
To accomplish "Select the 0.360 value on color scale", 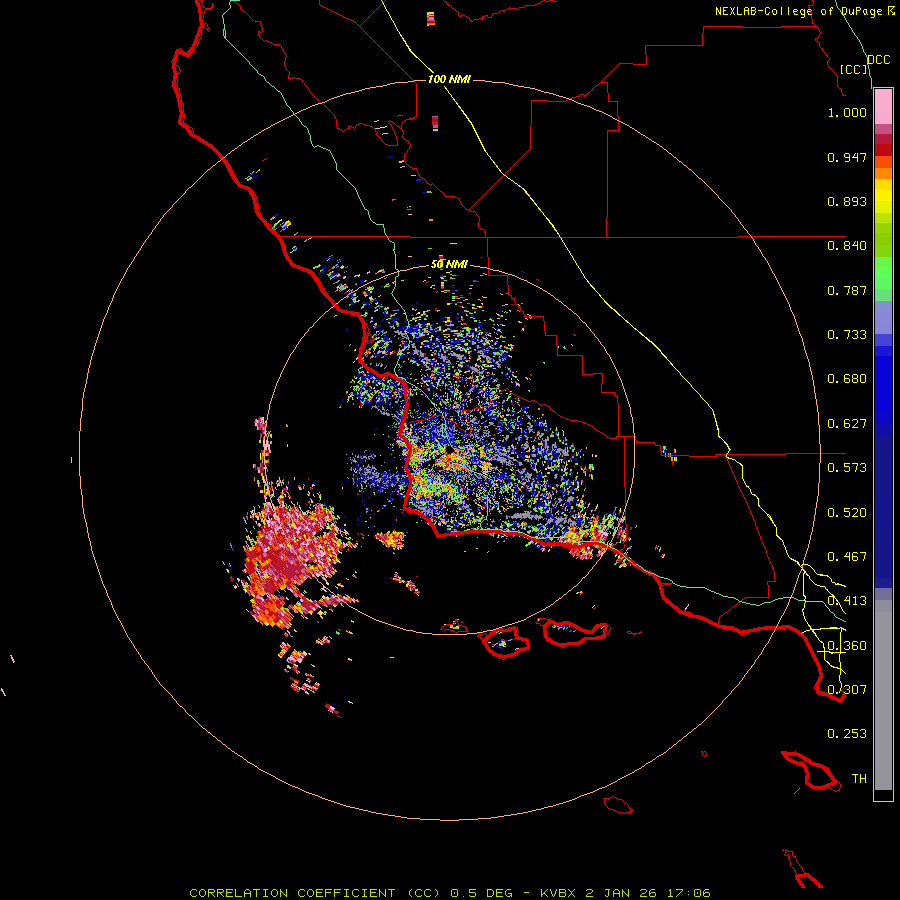I will point(847,646).
